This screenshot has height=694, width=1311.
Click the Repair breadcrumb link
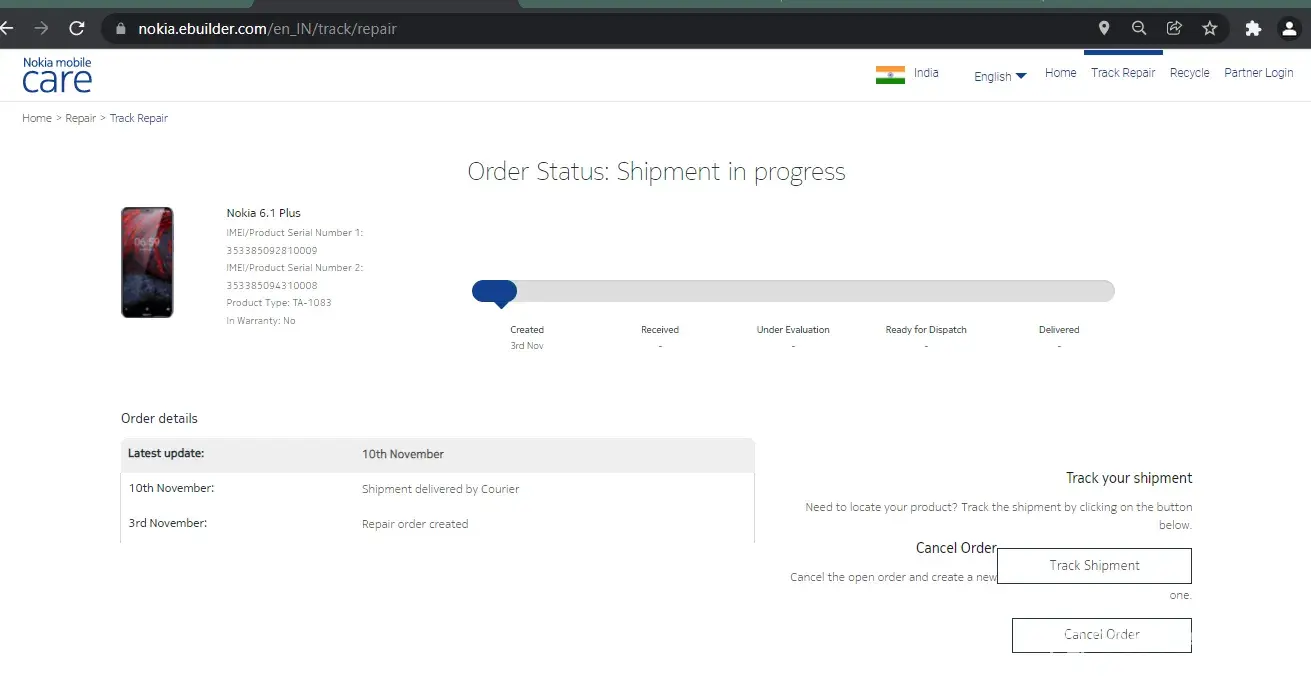pyautogui.click(x=81, y=118)
